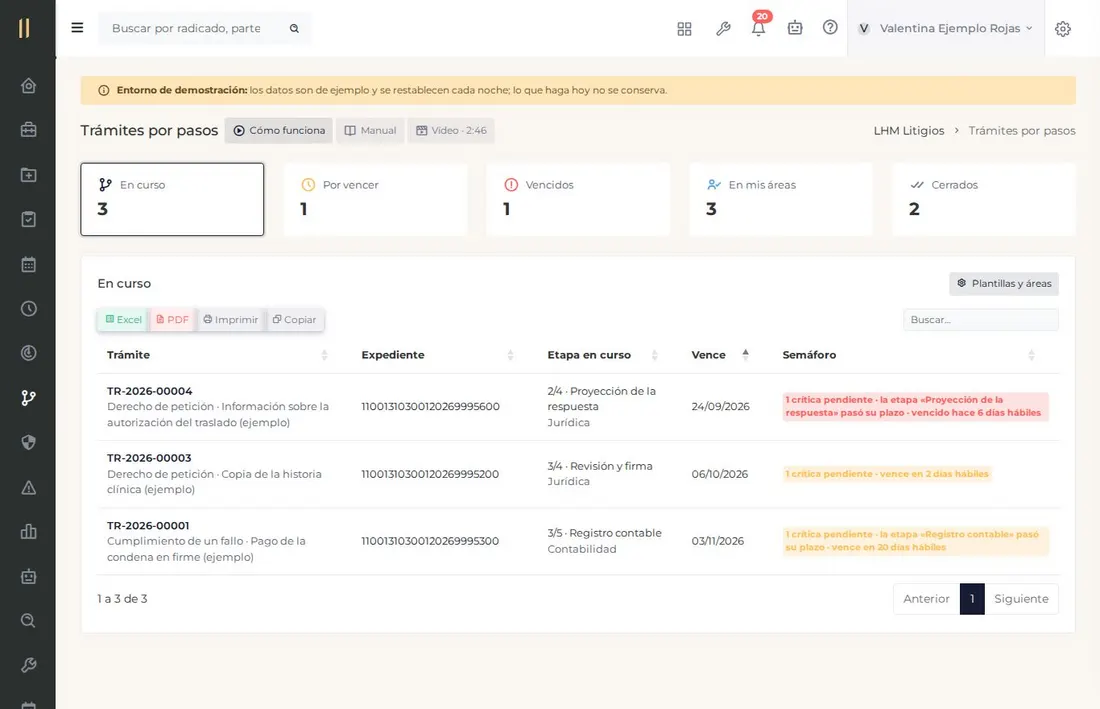Viewport: 1100px width, 709px height.
Task: Click the Copiar button
Action: (x=295, y=320)
